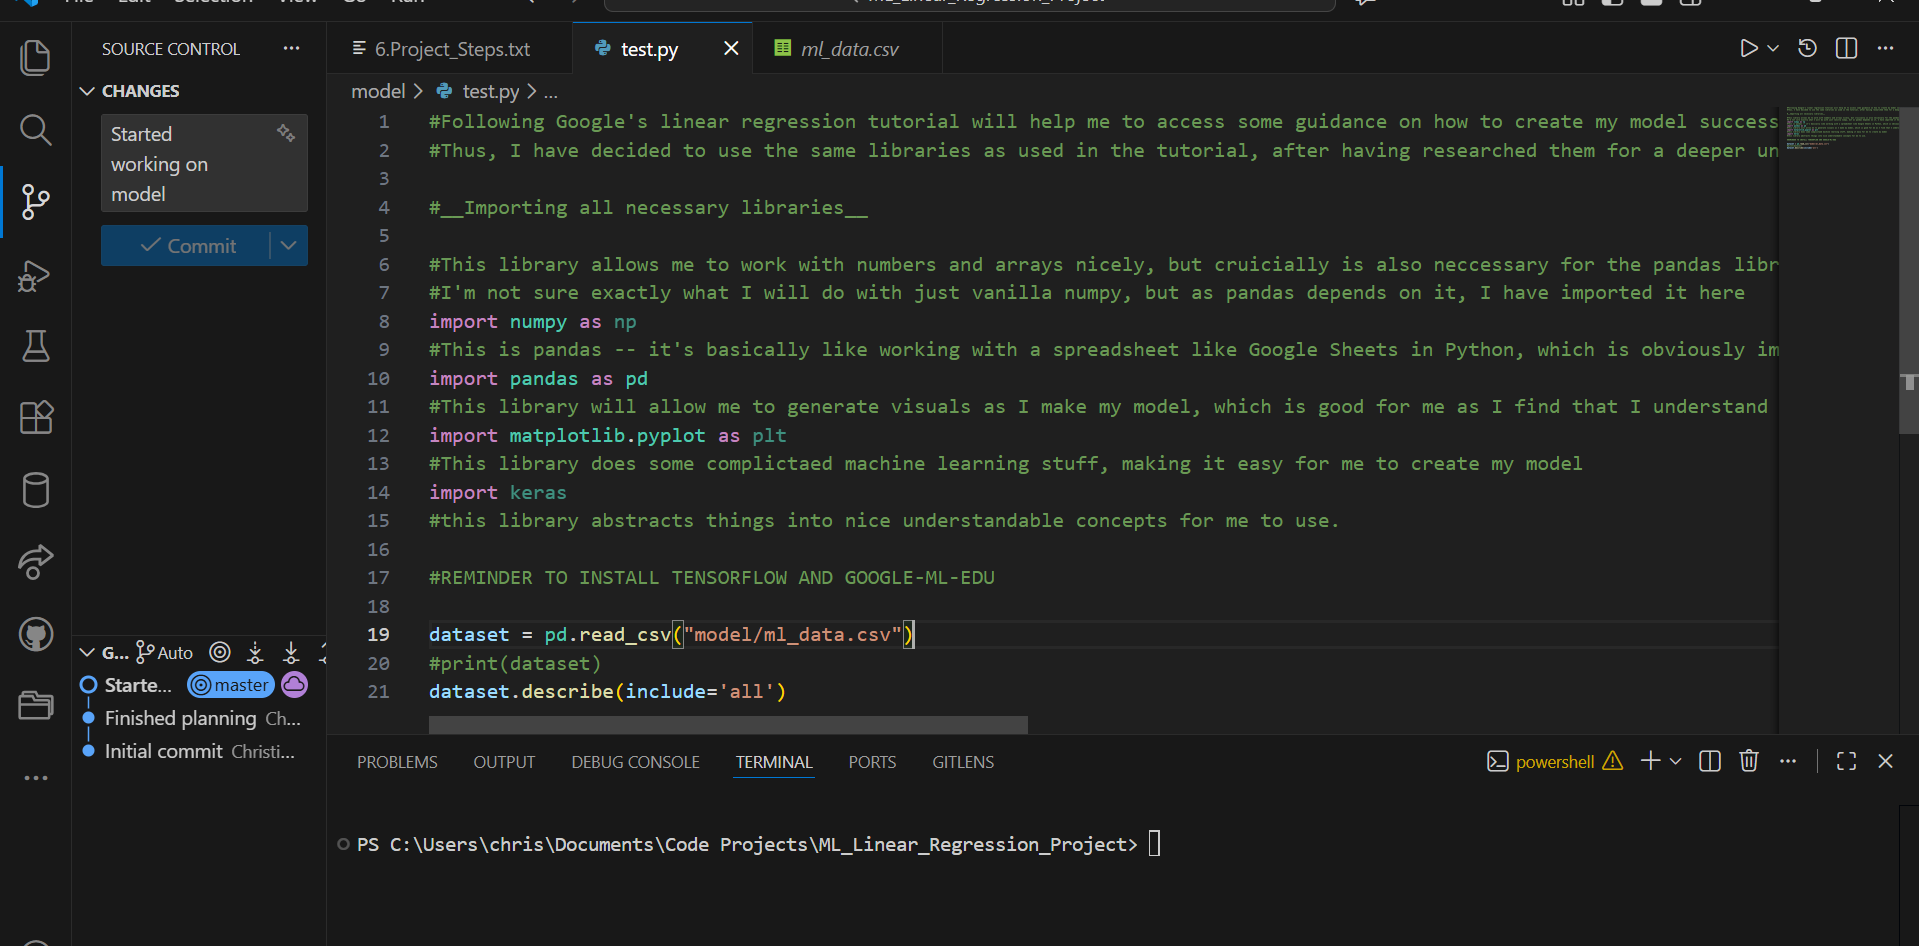Open the Commit button dropdown arrow

tap(288, 246)
